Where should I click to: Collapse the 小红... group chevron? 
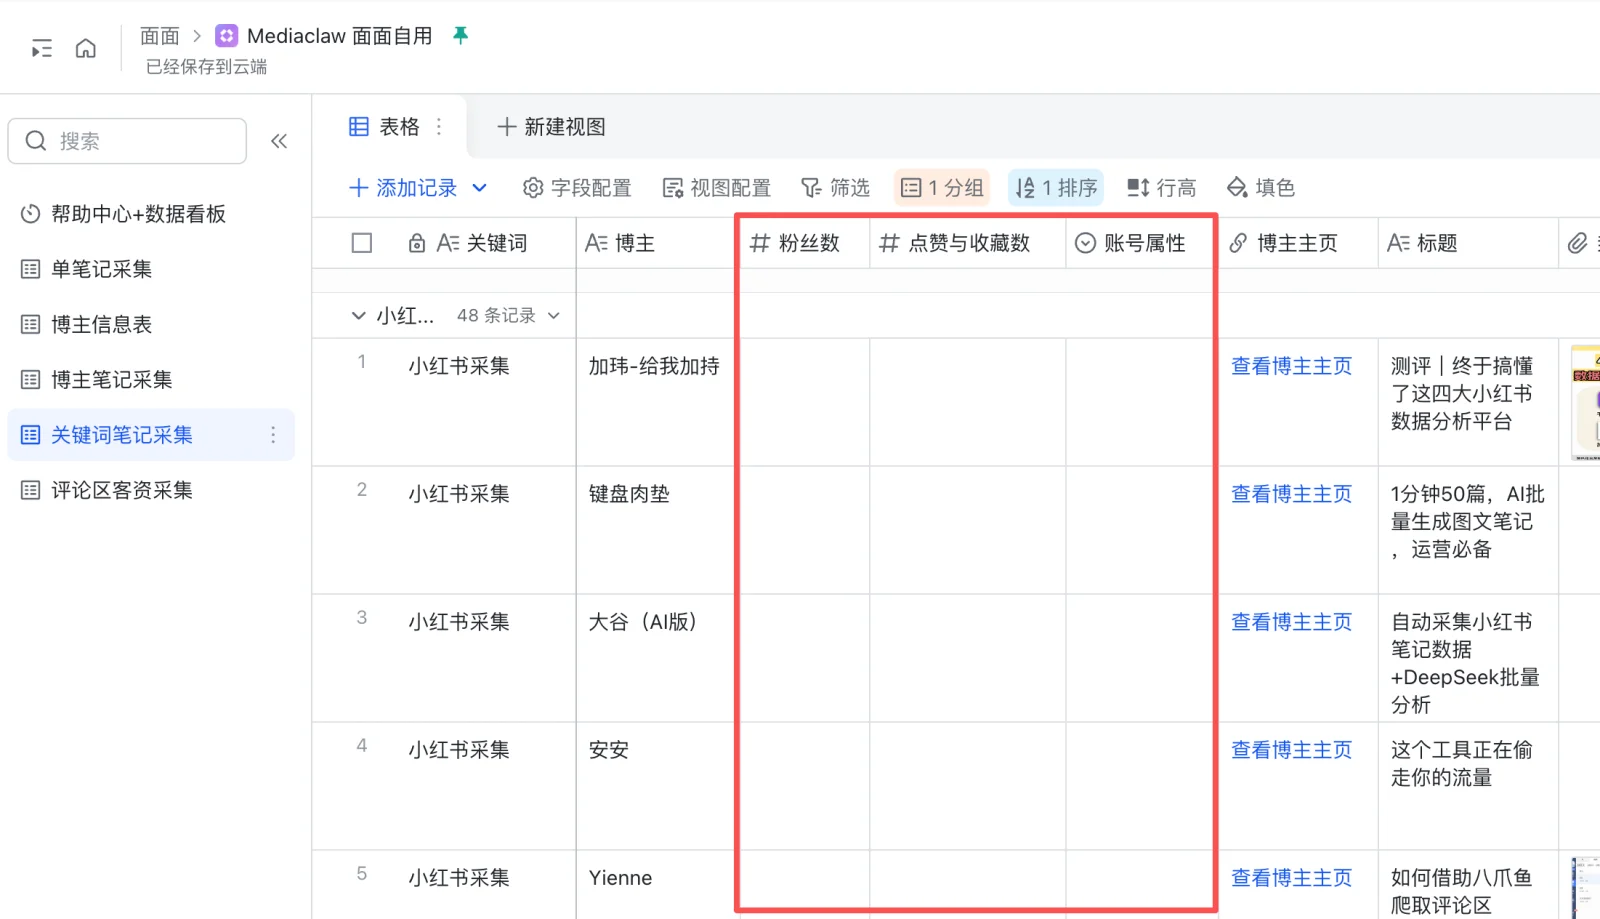pyautogui.click(x=358, y=316)
